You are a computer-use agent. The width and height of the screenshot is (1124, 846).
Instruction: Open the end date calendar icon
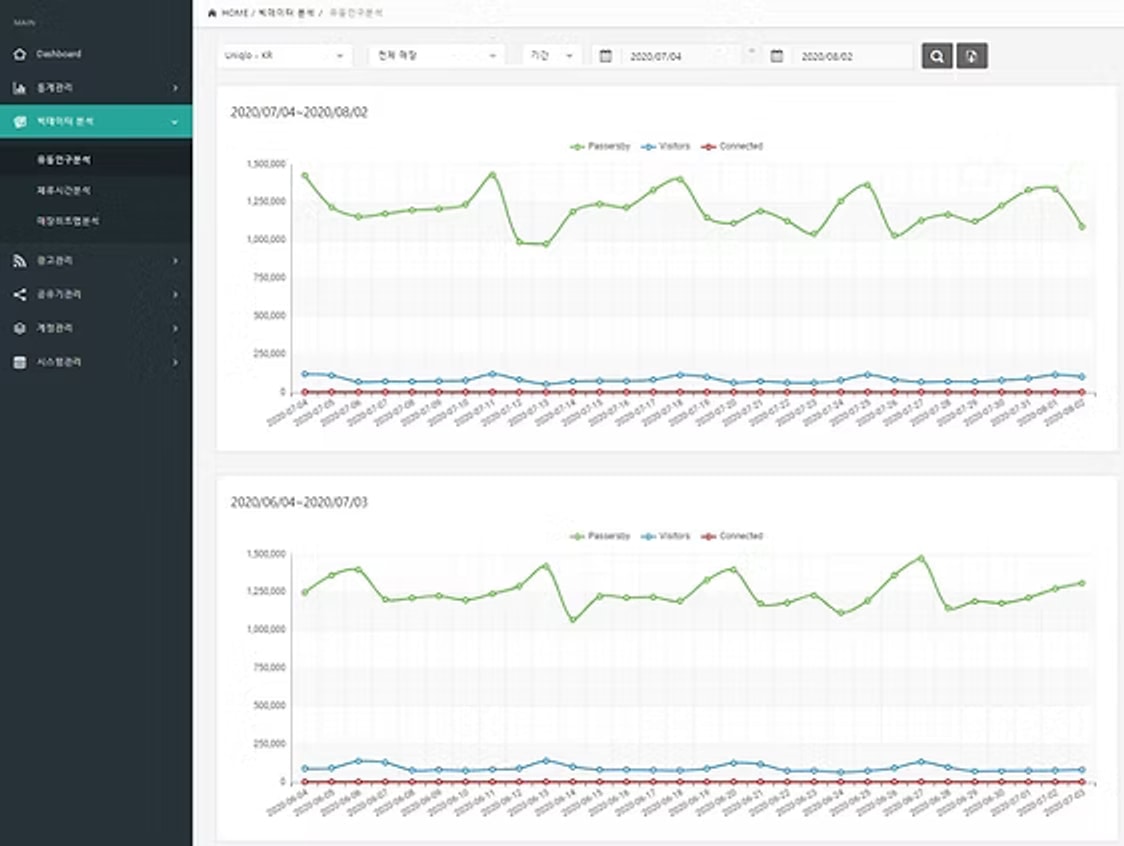(777, 56)
